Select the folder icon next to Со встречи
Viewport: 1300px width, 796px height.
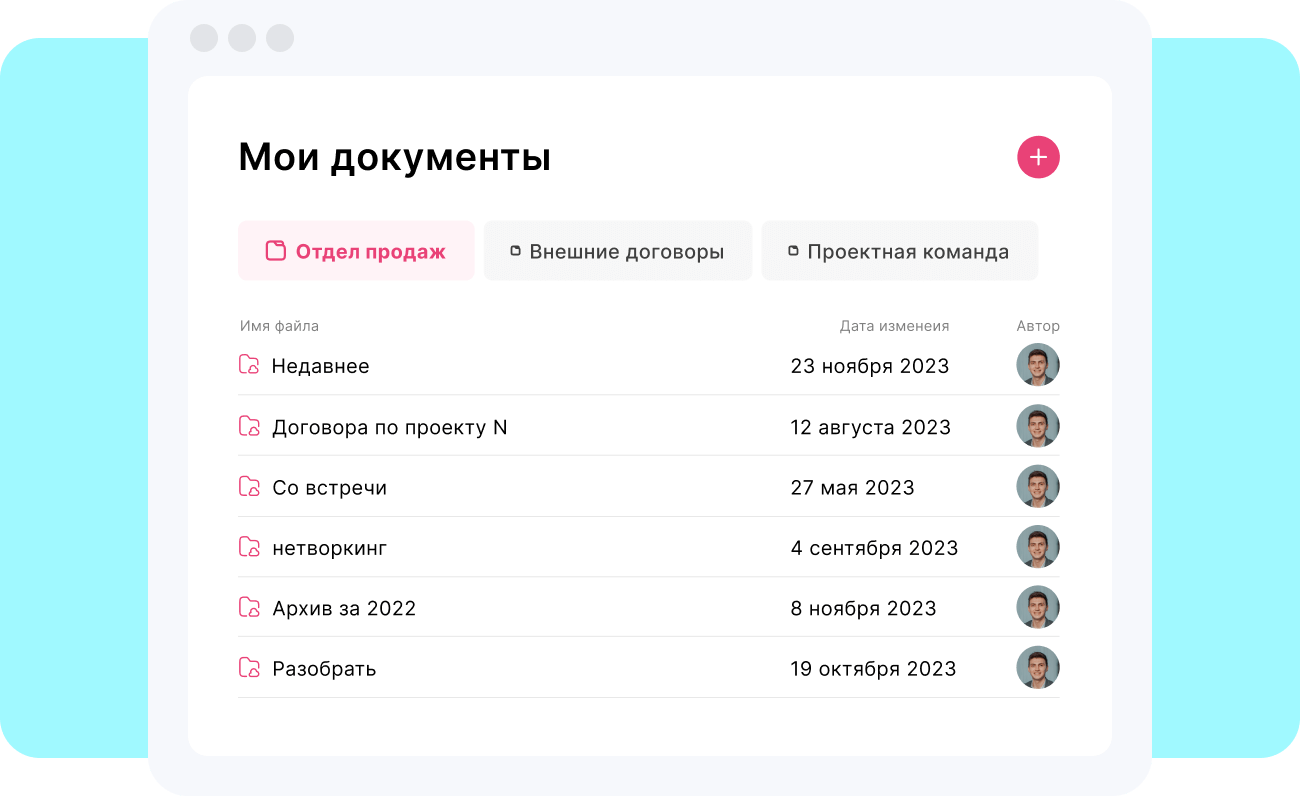tap(249, 486)
